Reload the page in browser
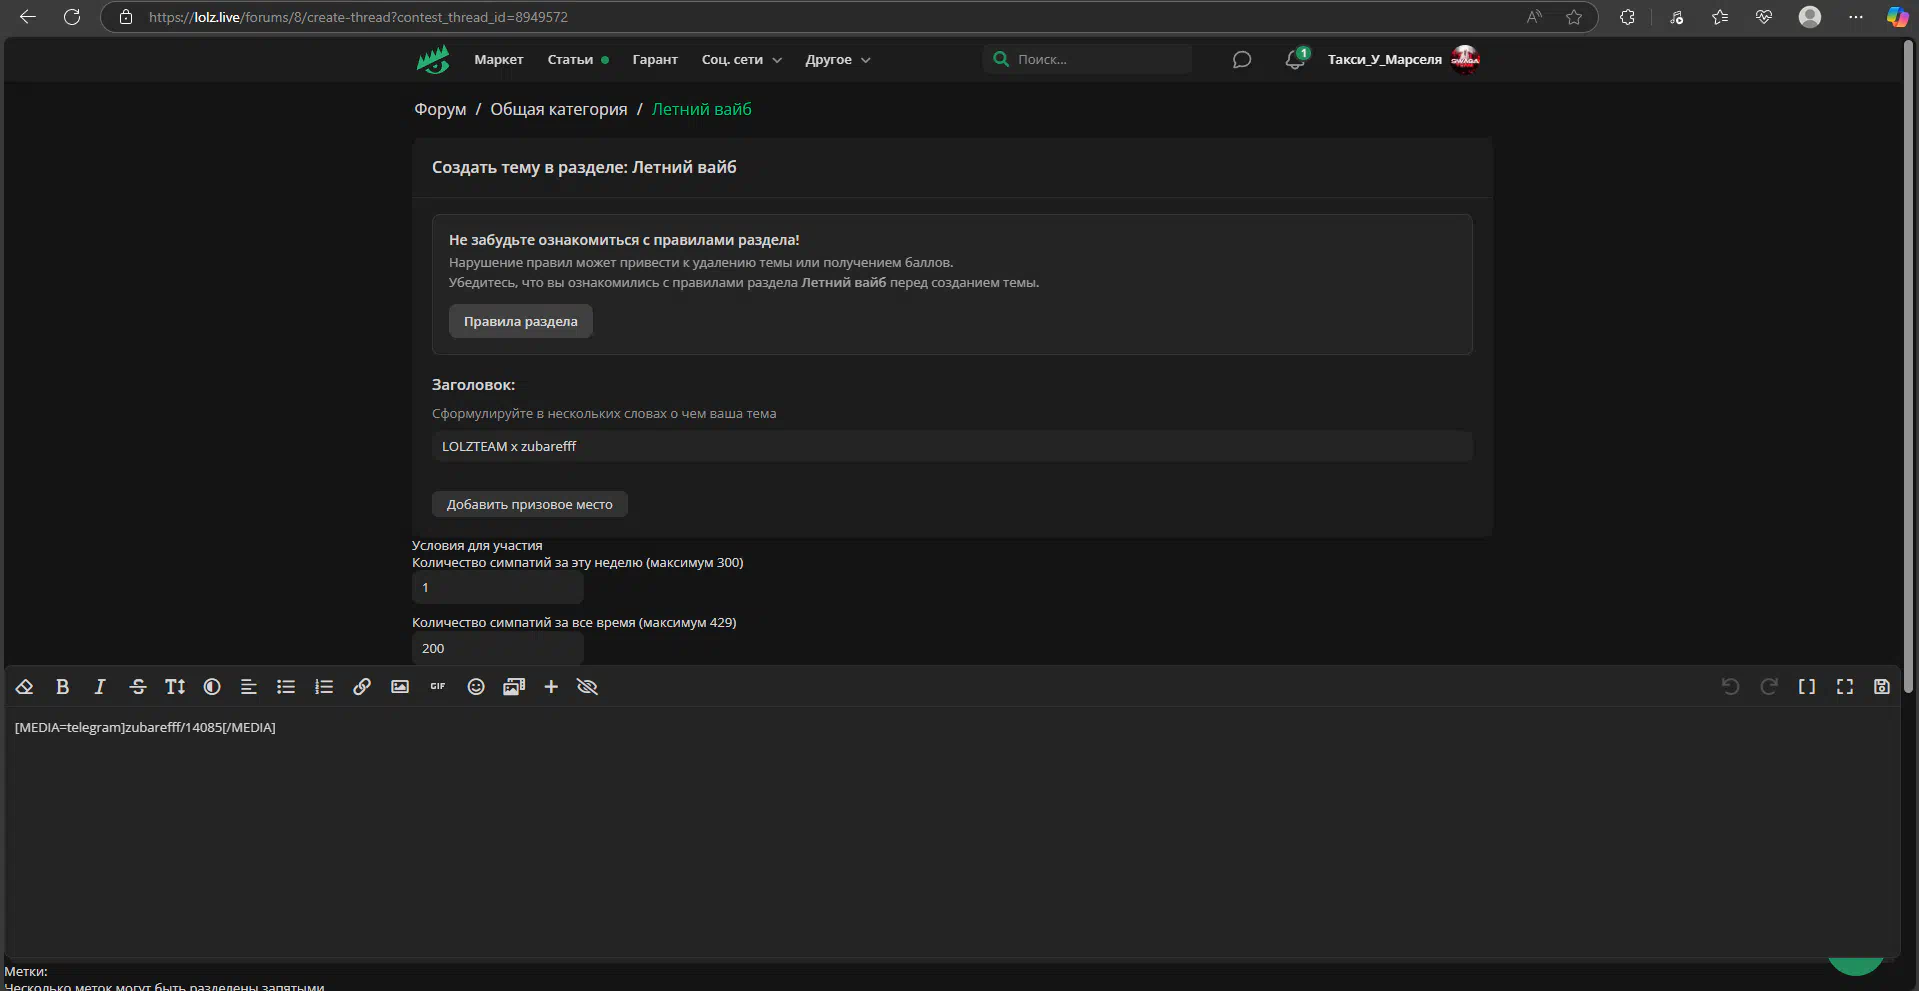The height and width of the screenshot is (991, 1919). 72,17
